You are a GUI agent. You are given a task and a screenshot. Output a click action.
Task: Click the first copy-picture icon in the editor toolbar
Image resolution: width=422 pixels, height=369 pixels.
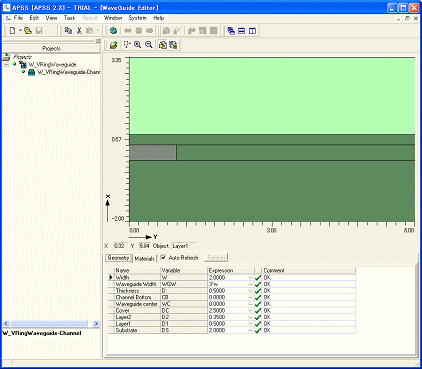(163, 45)
